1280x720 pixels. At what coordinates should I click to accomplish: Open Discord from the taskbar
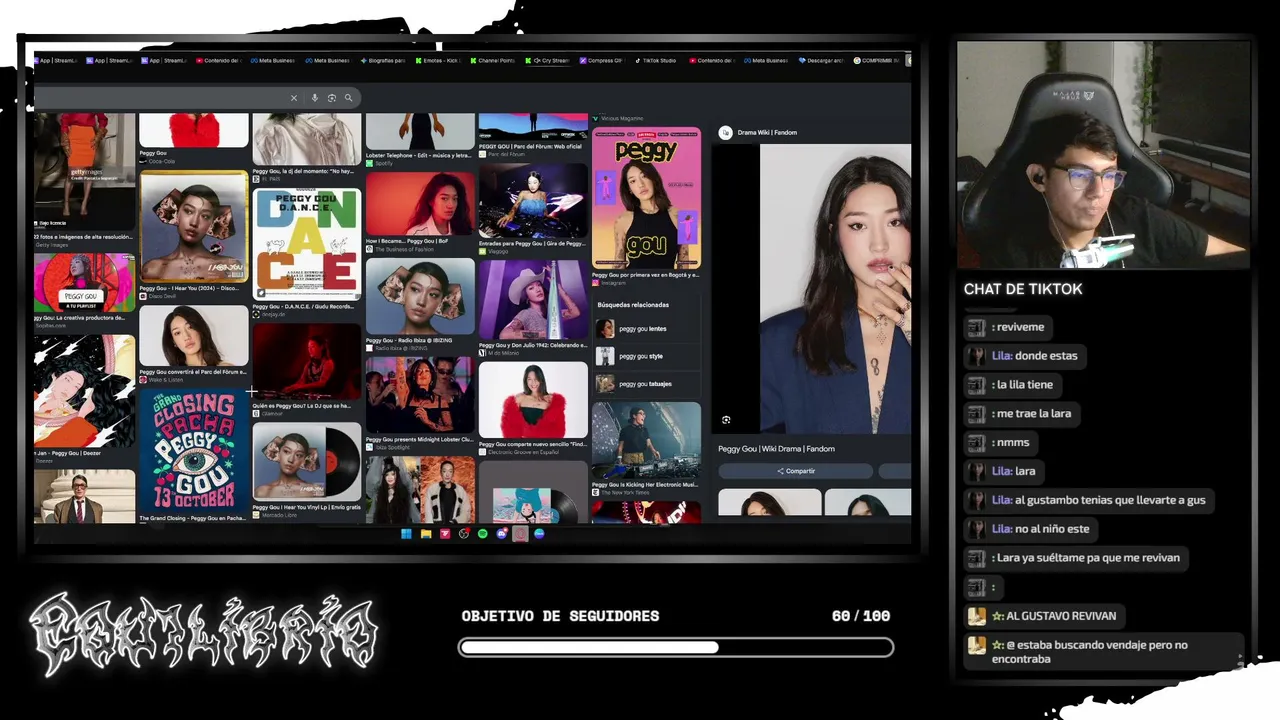[x=502, y=534]
